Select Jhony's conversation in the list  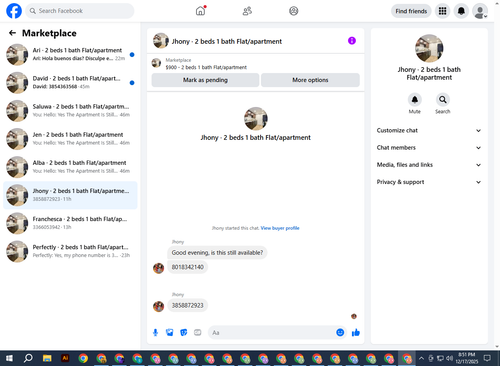70,195
